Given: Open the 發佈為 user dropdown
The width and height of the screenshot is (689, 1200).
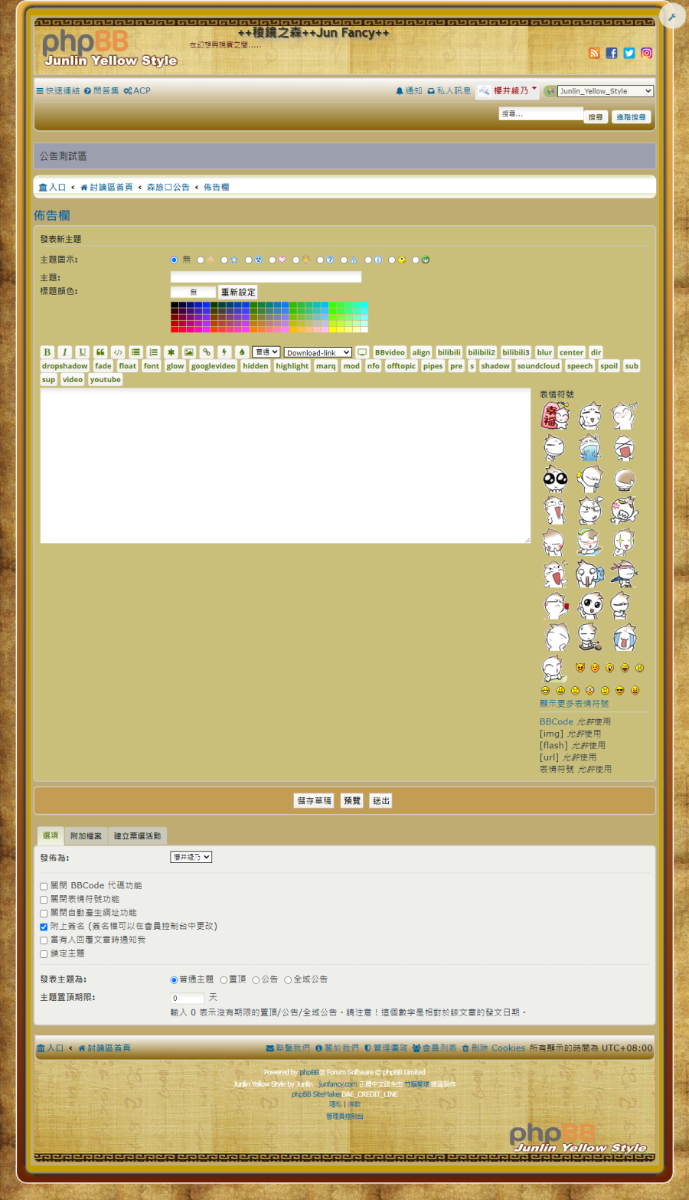Looking at the screenshot, I should coord(191,857).
